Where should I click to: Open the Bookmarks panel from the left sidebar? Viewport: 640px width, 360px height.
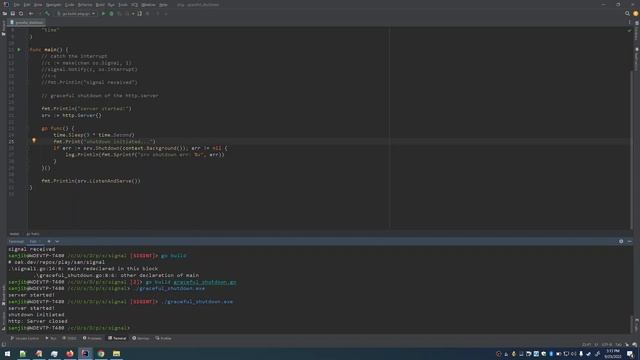pyautogui.click(x=3, y=295)
